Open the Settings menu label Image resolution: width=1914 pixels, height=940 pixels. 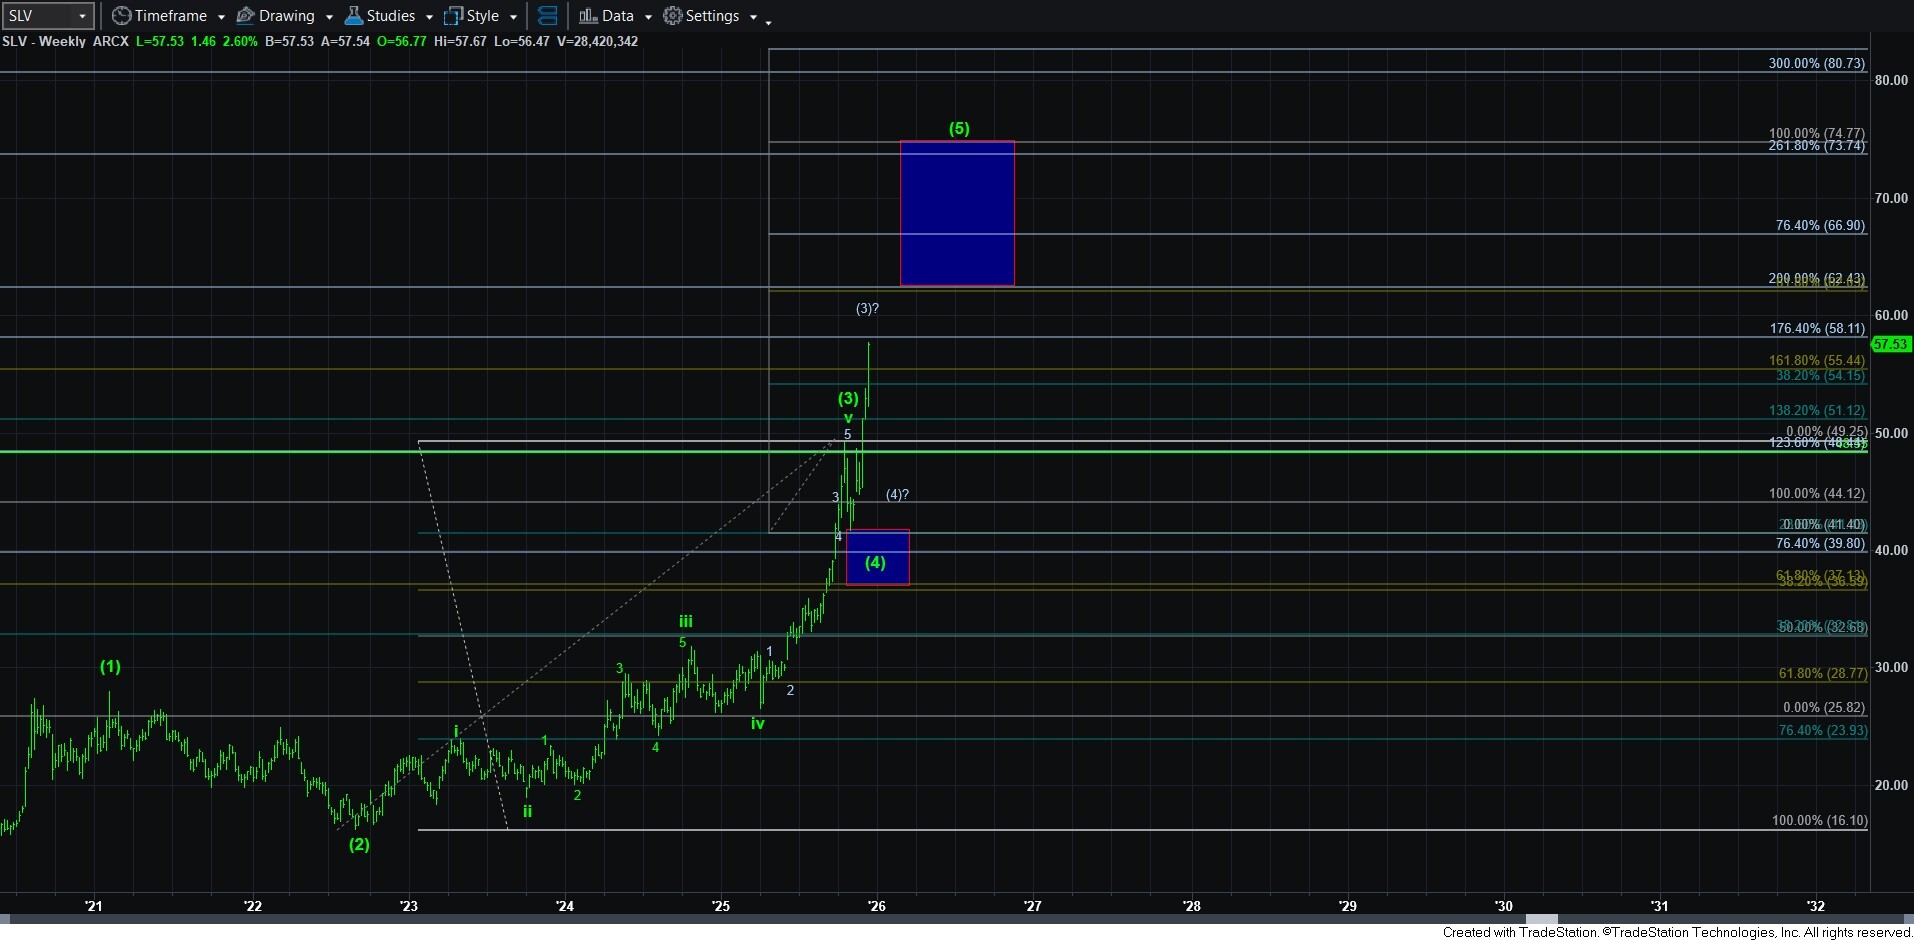(x=712, y=16)
